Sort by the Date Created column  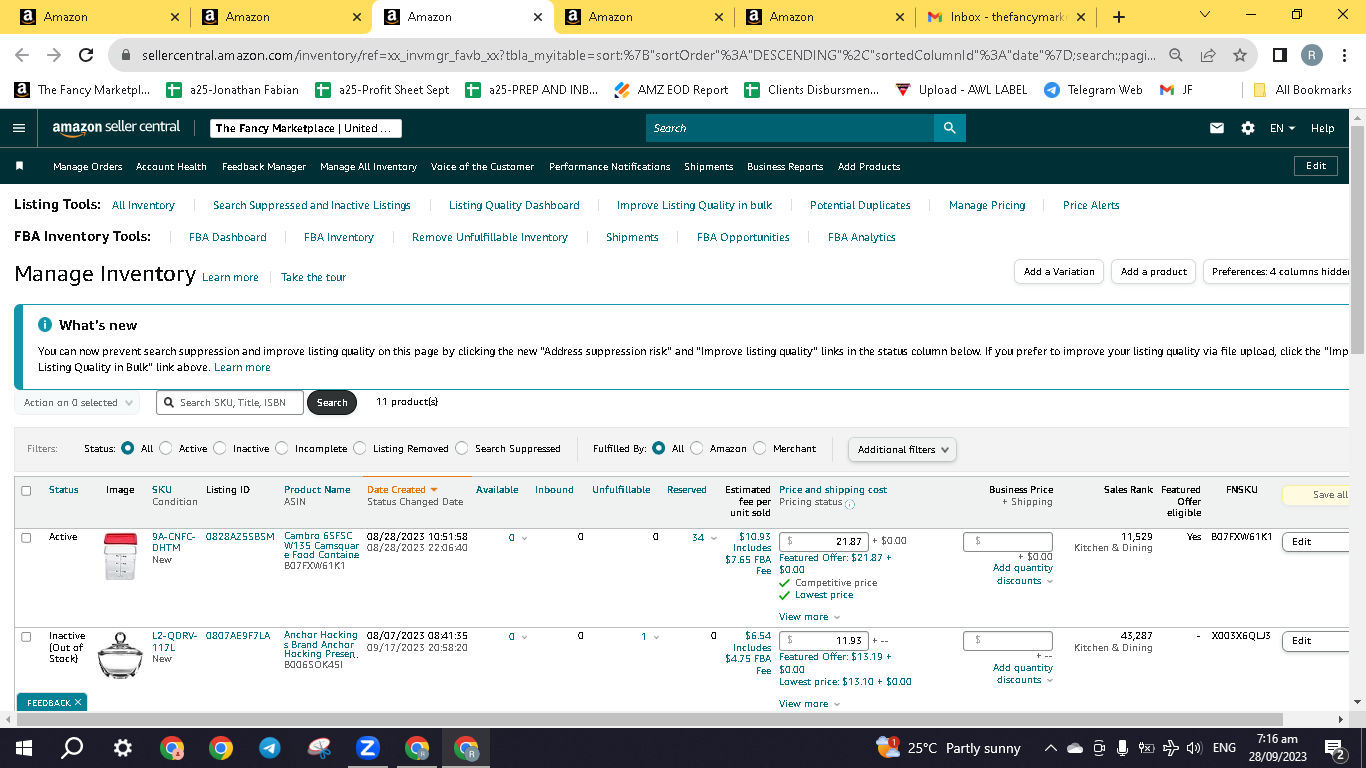pyautogui.click(x=402, y=490)
